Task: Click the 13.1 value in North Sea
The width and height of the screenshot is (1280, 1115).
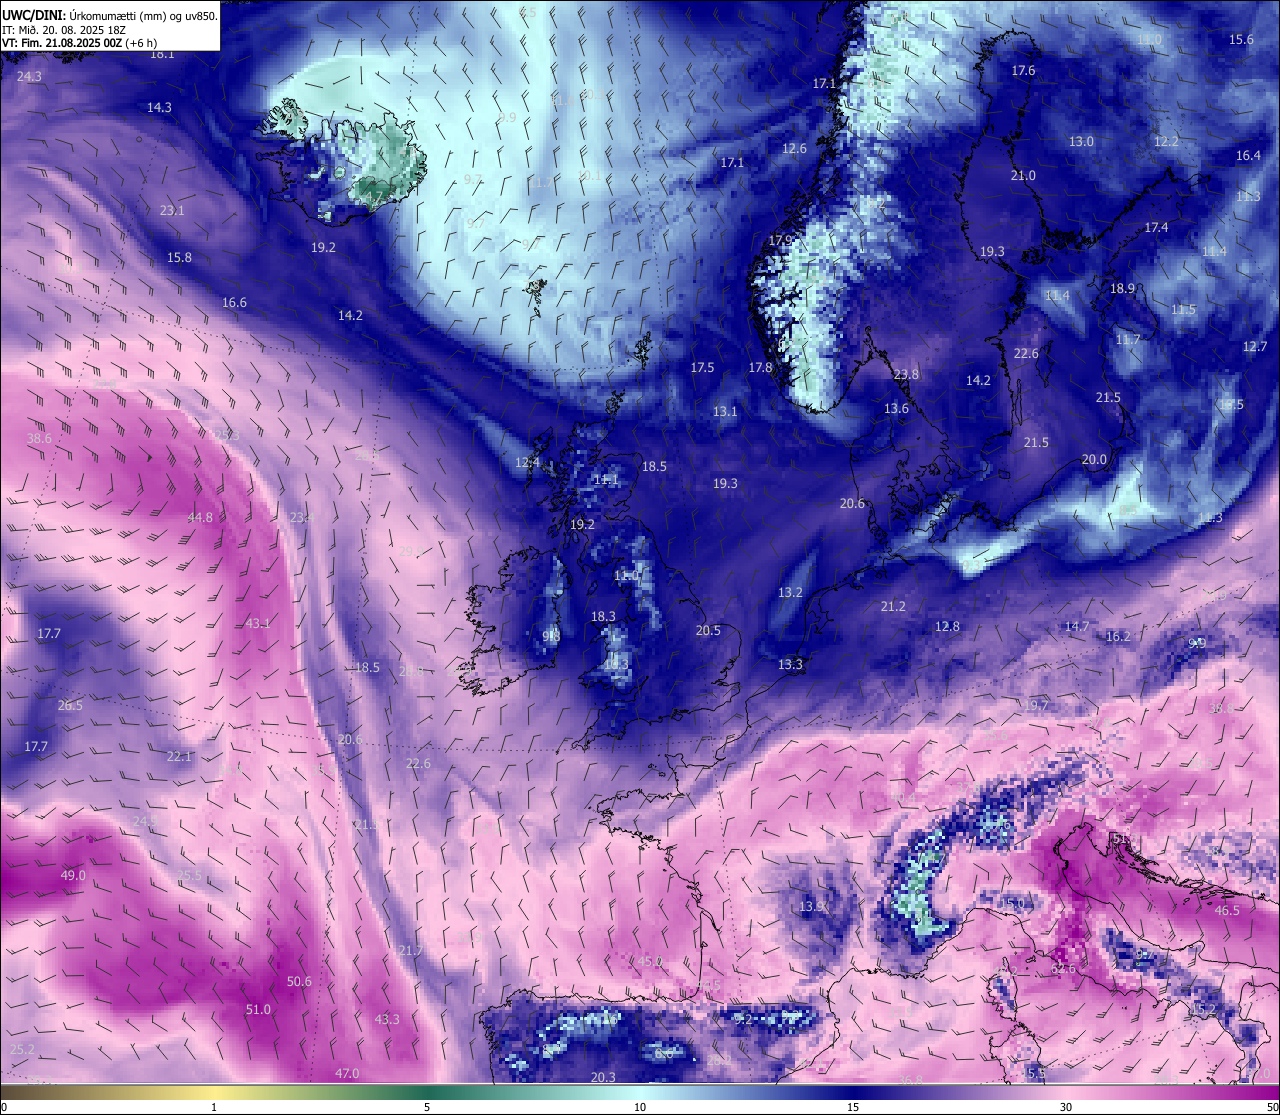Action: click(725, 411)
